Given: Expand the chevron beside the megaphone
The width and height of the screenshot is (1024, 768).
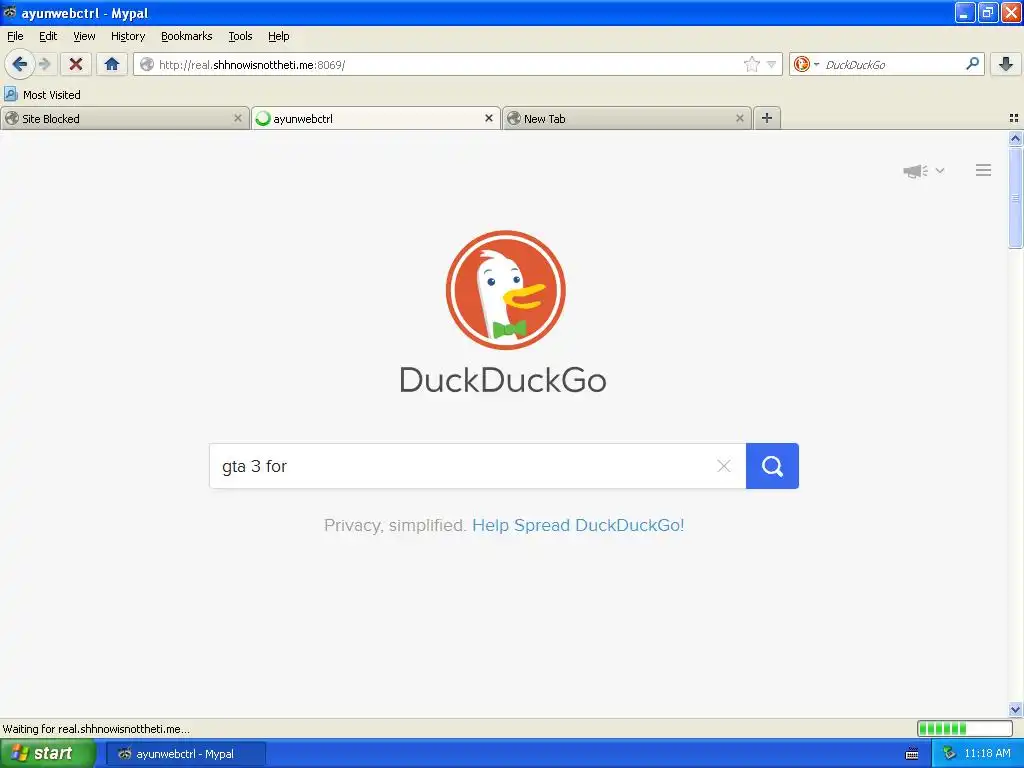Looking at the screenshot, I should click(x=940, y=170).
